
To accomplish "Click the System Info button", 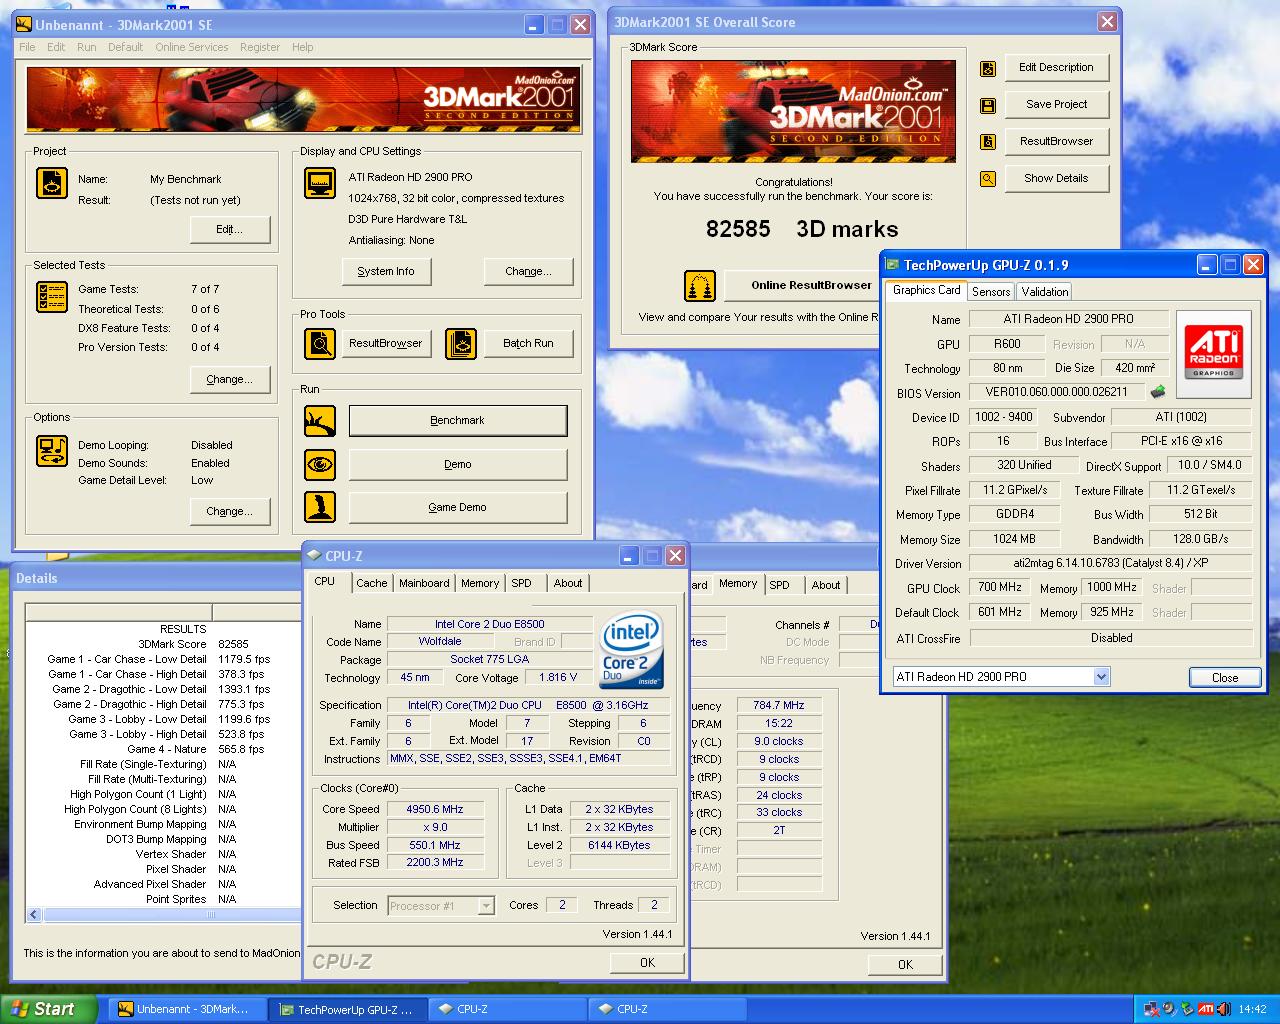I will pos(386,271).
